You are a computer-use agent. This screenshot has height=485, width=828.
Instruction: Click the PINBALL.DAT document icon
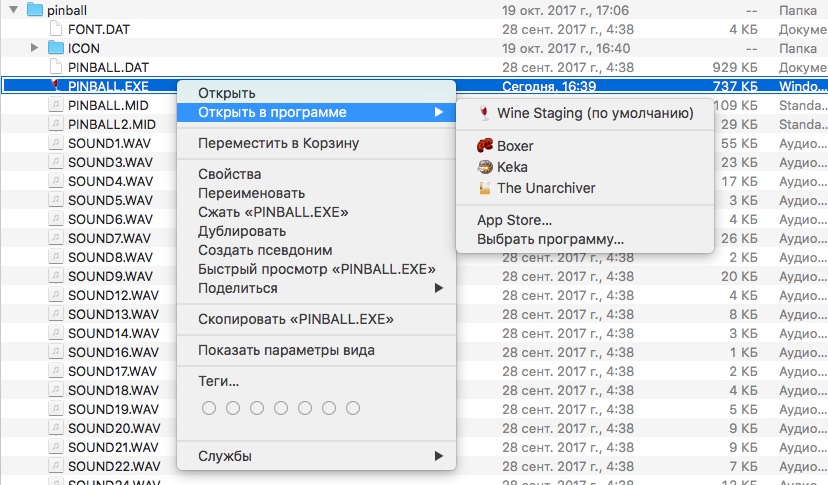tap(55, 67)
